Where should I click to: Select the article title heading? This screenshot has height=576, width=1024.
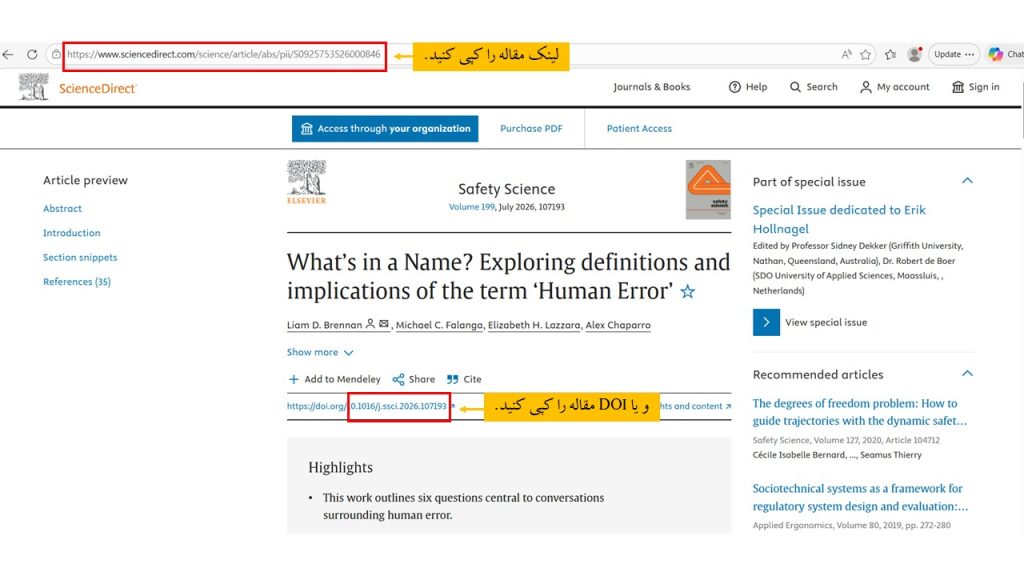point(508,276)
